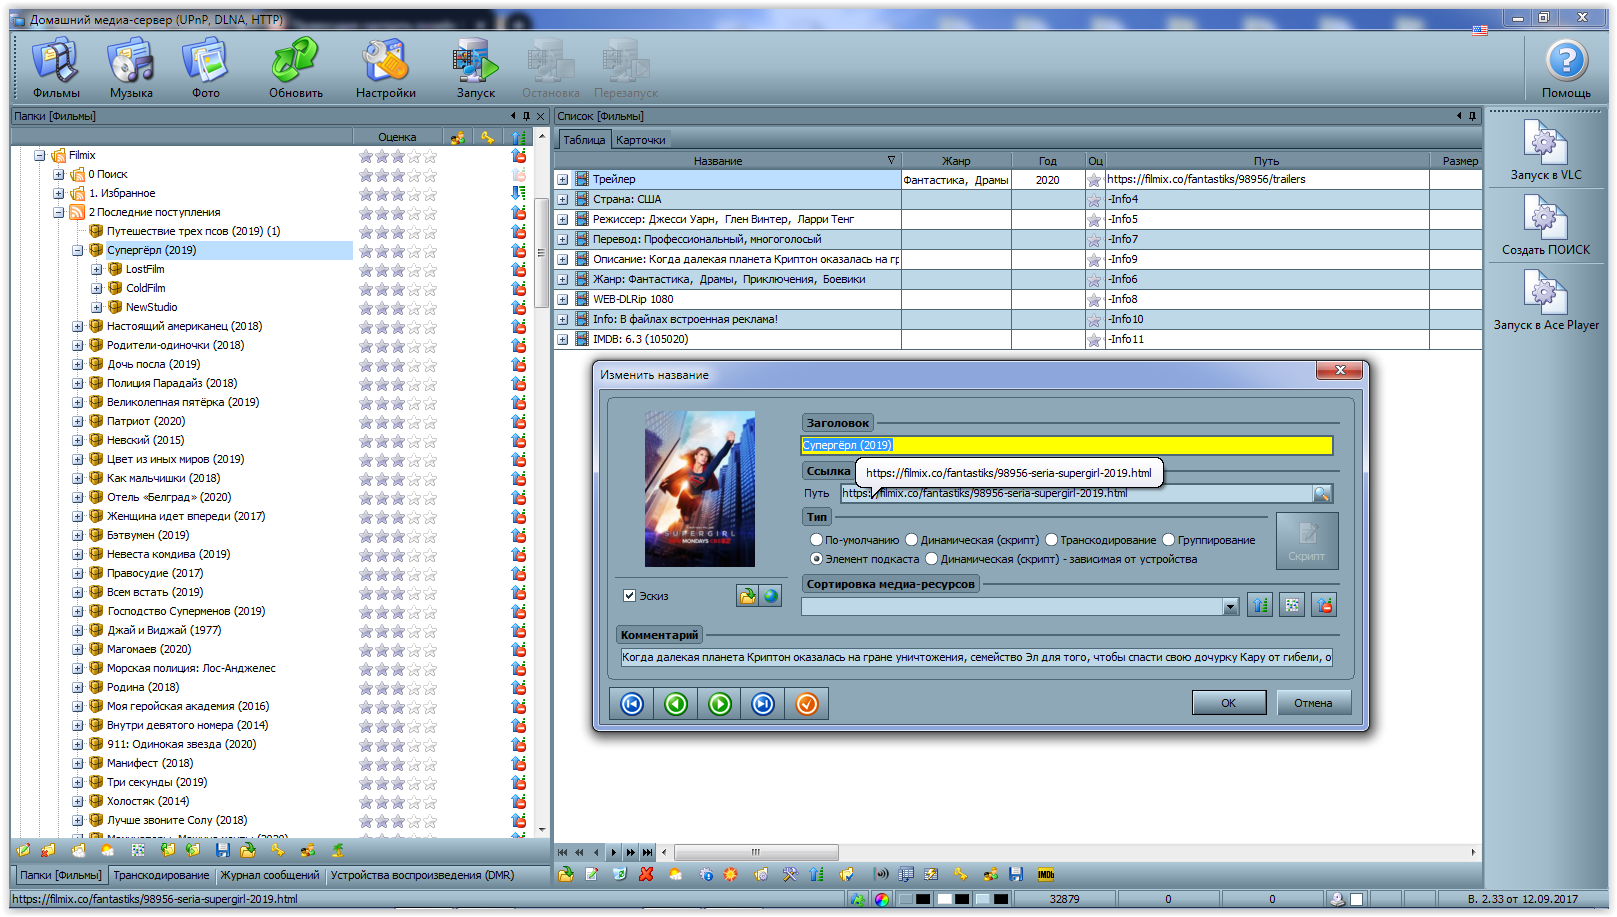Viewport: 1617px width, 917px height.
Task: Click the search icon beside path field
Action: point(1322,493)
